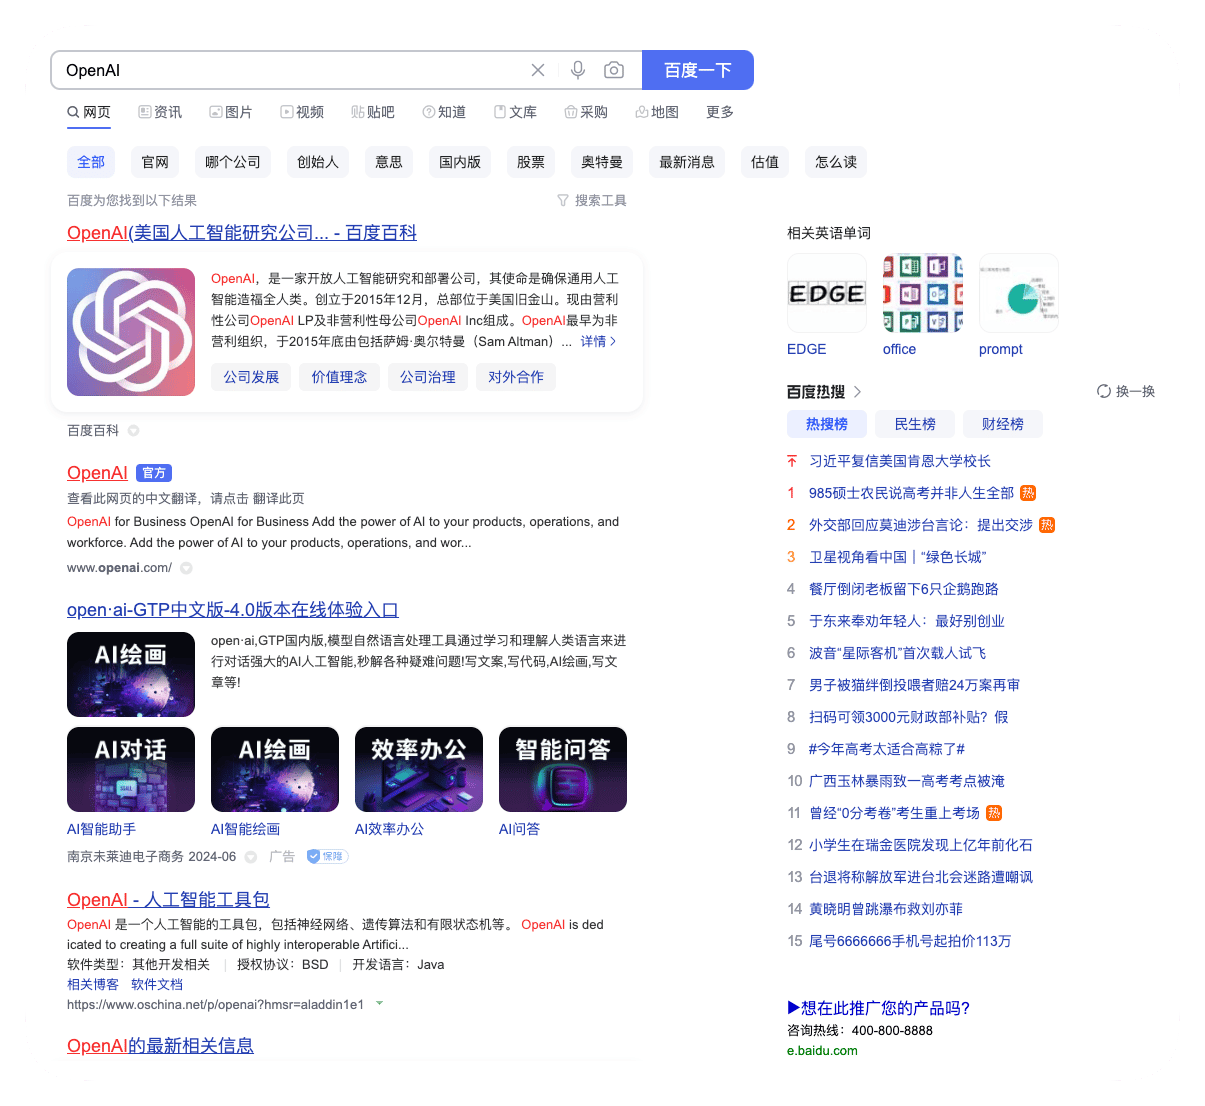
Task: Open the AI对话 thumbnail
Action: (x=131, y=769)
